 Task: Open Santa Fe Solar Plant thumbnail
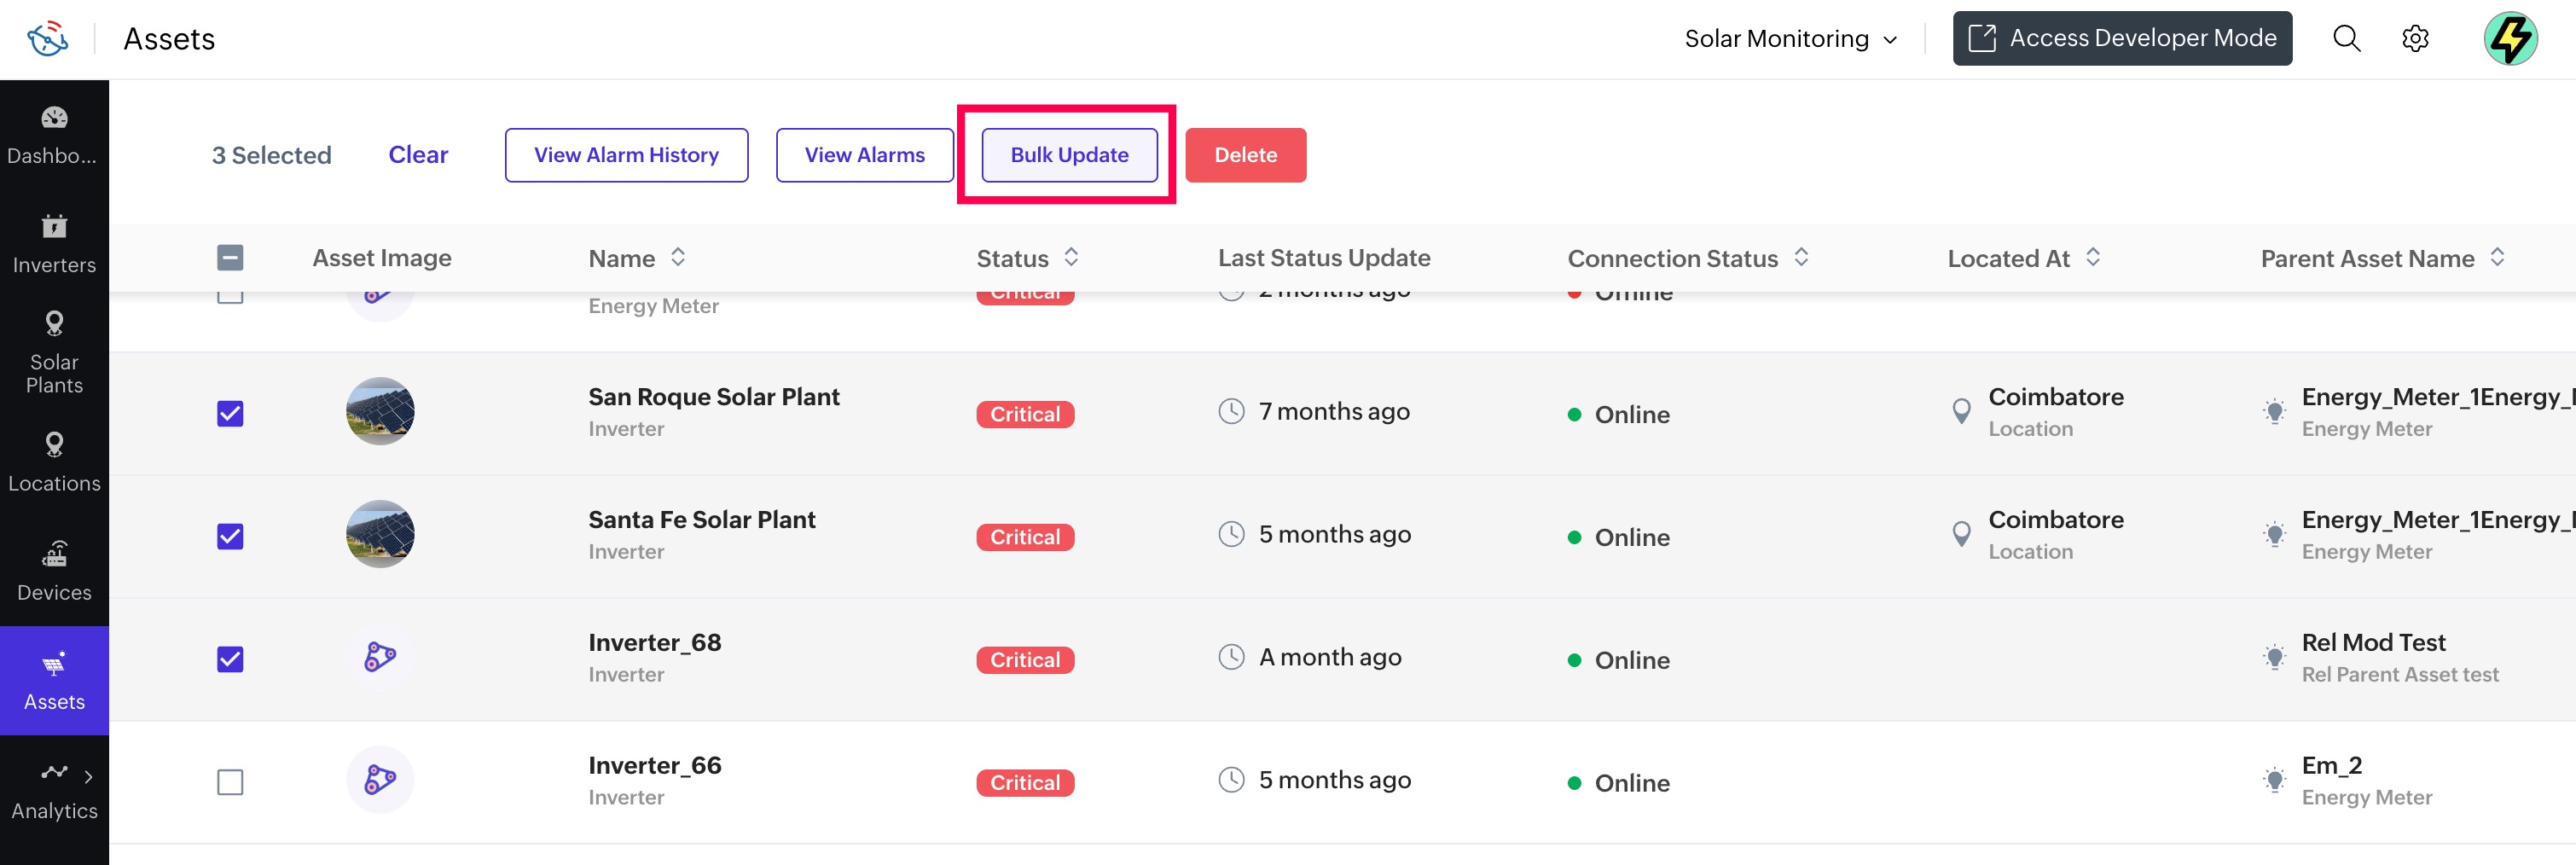[x=380, y=534]
